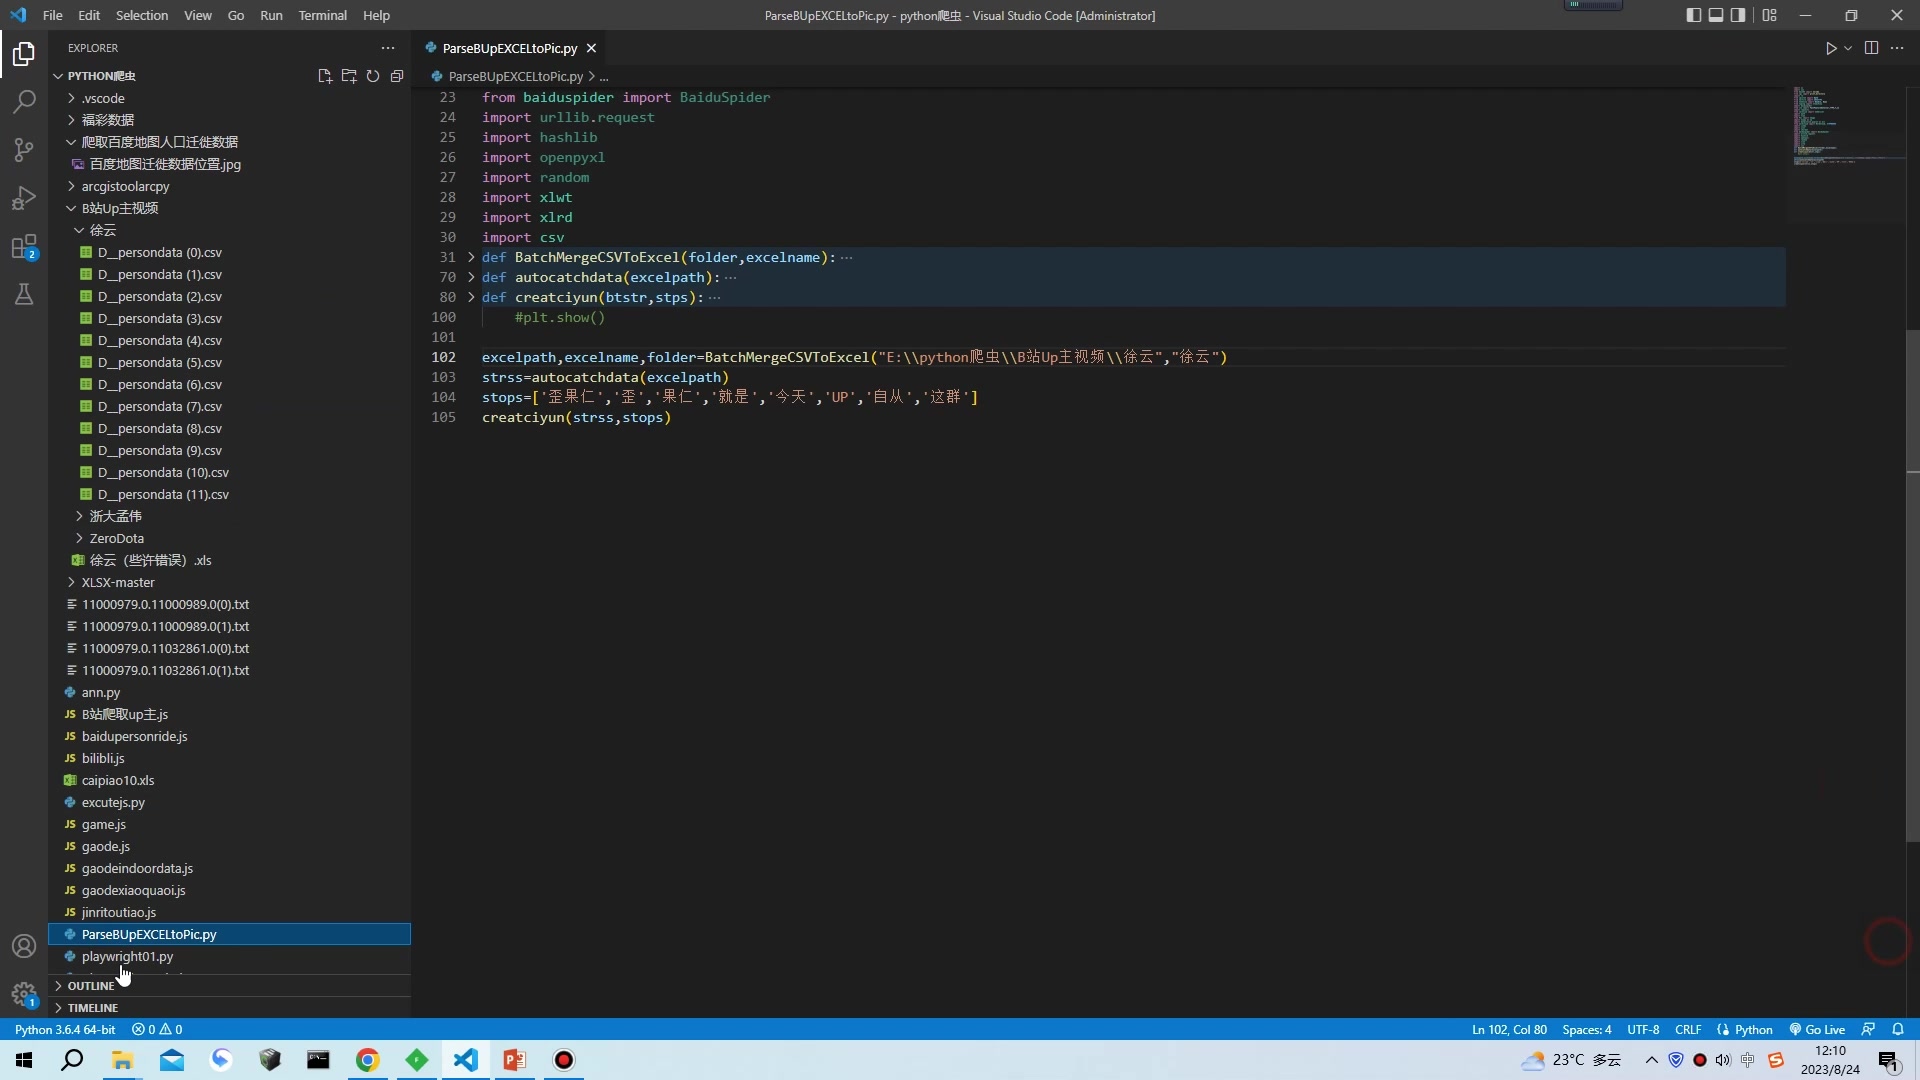Open the Search view in activity bar
This screenshot has height=1080, width=1920.
click(x=24, y=102)
